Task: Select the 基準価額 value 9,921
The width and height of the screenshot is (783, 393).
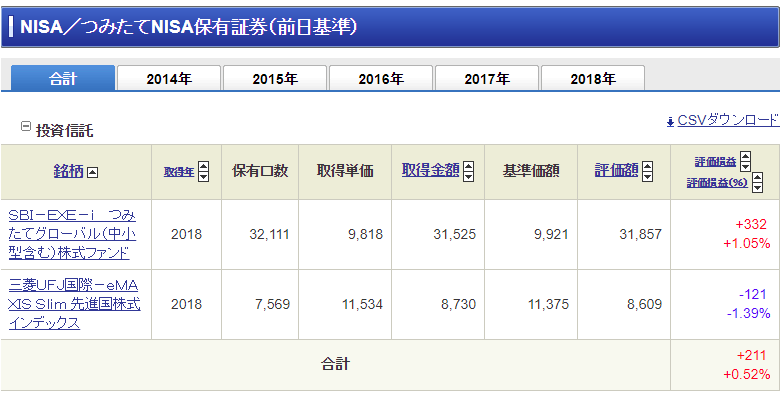Action: 551,234
